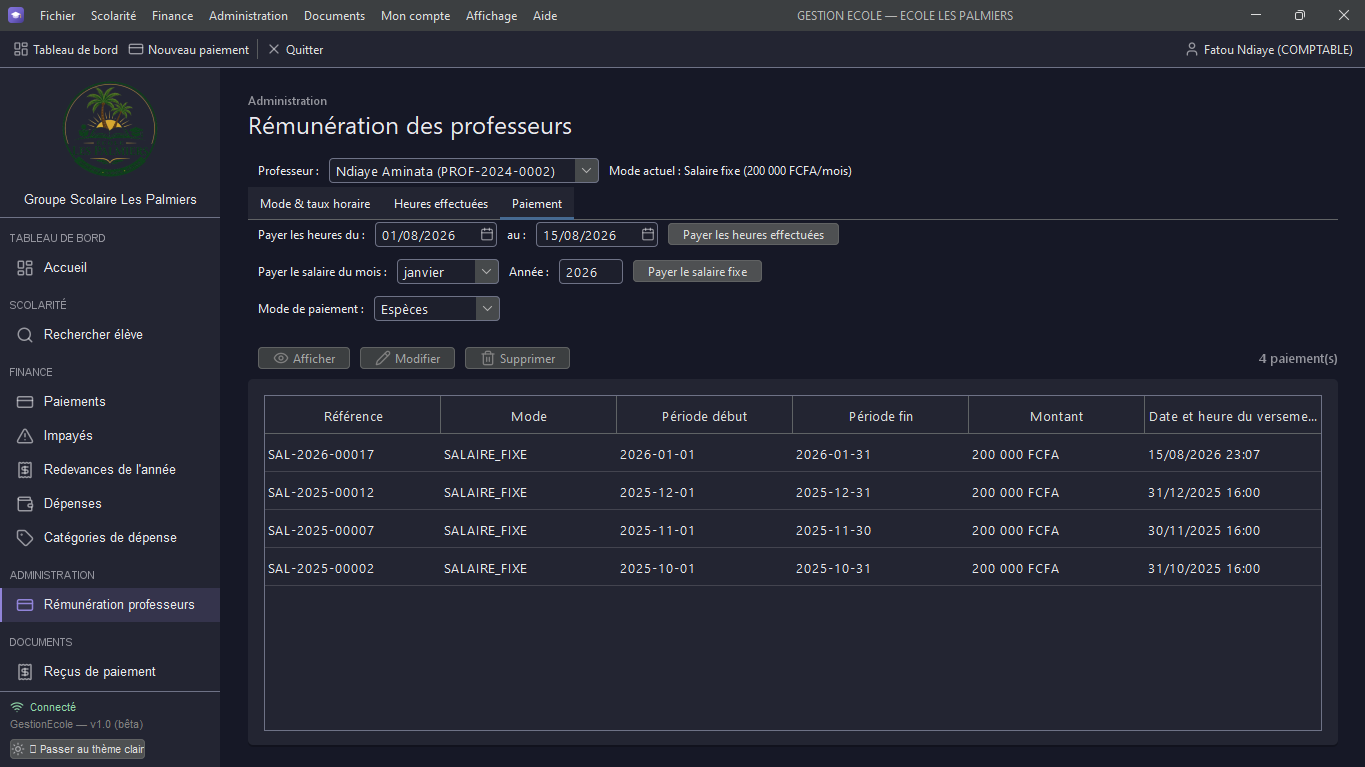Open the Finance menu
The image size is (1365, 767).
click(173, 15)
